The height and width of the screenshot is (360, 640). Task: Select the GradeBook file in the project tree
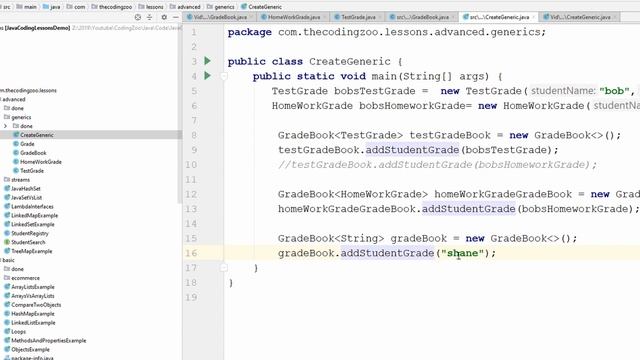click(33, 153)
